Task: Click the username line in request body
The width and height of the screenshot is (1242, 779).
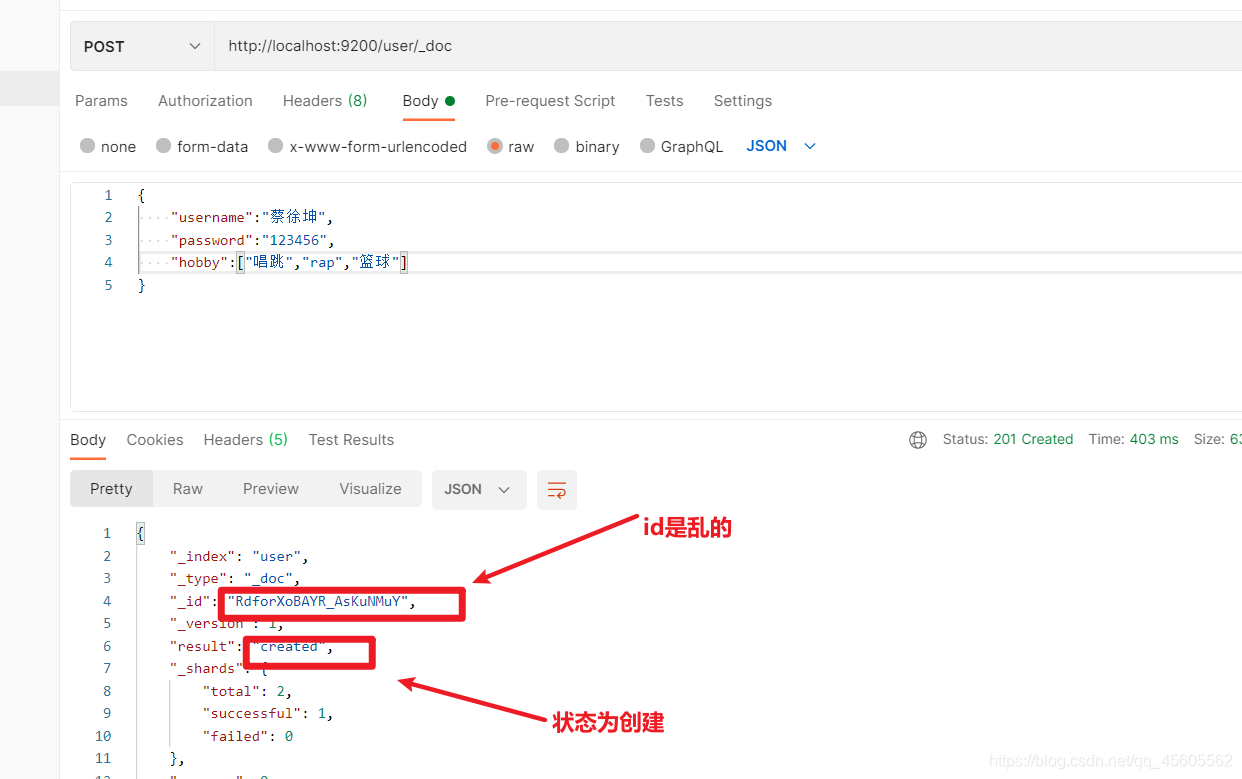Action: pyautogui.click(x=251, y=217)
